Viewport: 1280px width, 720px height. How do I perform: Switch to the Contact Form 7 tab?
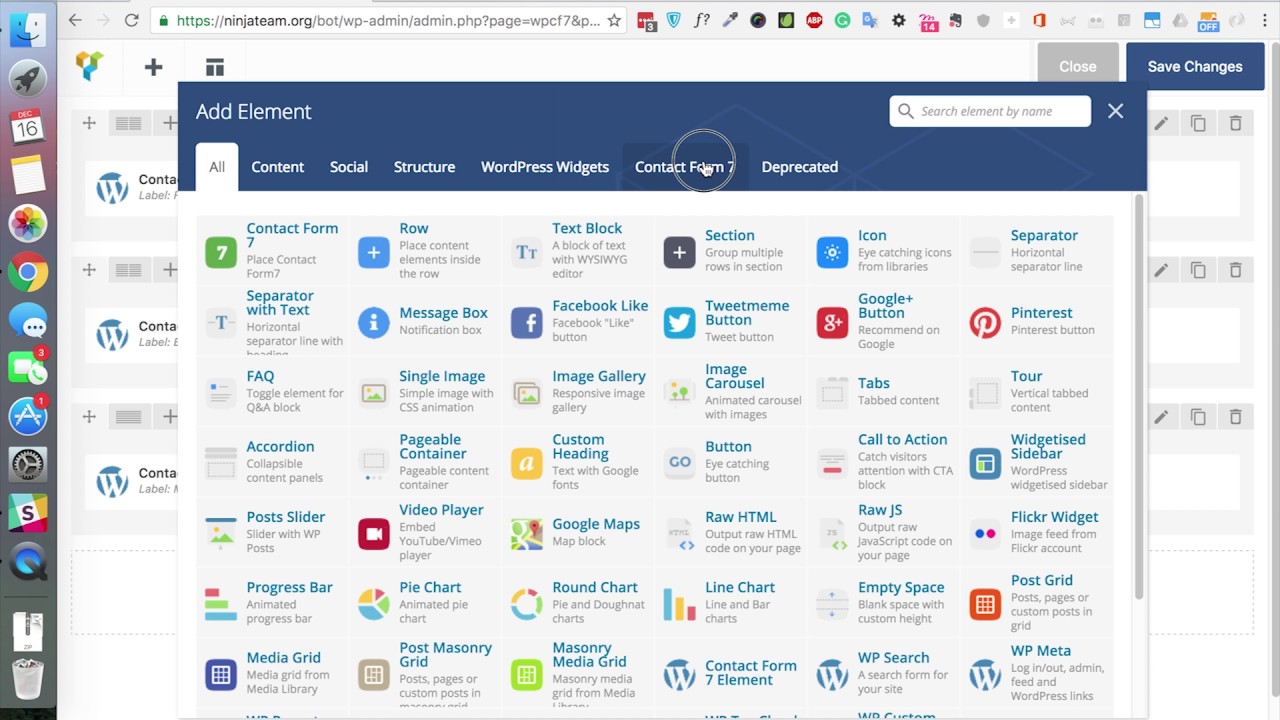pyautogui.click(x=684, y=167)
